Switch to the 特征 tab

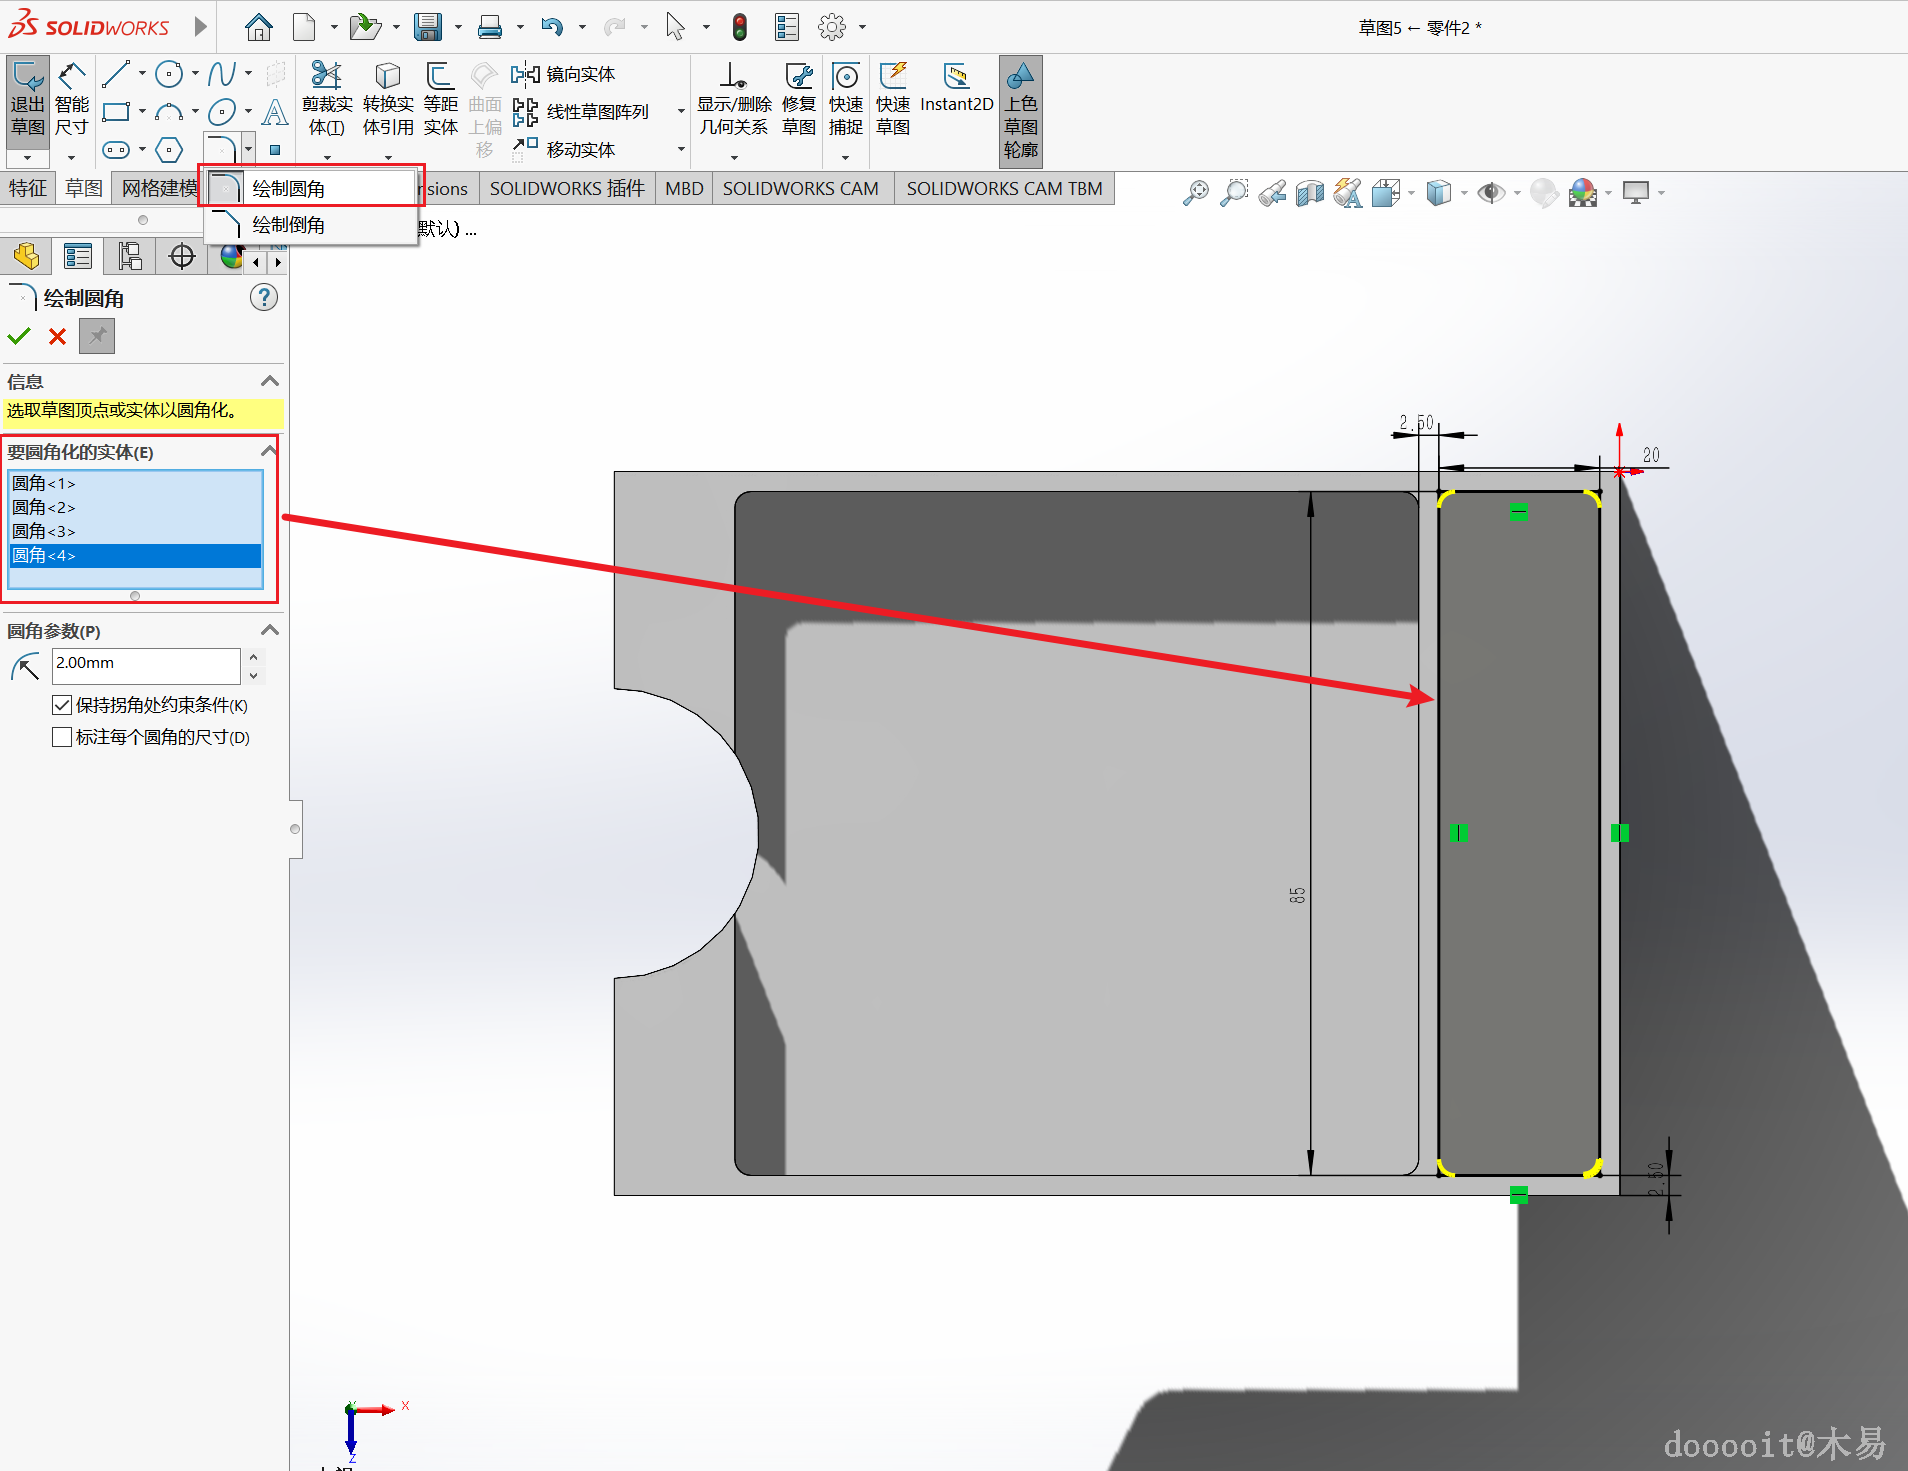[28, 188]
